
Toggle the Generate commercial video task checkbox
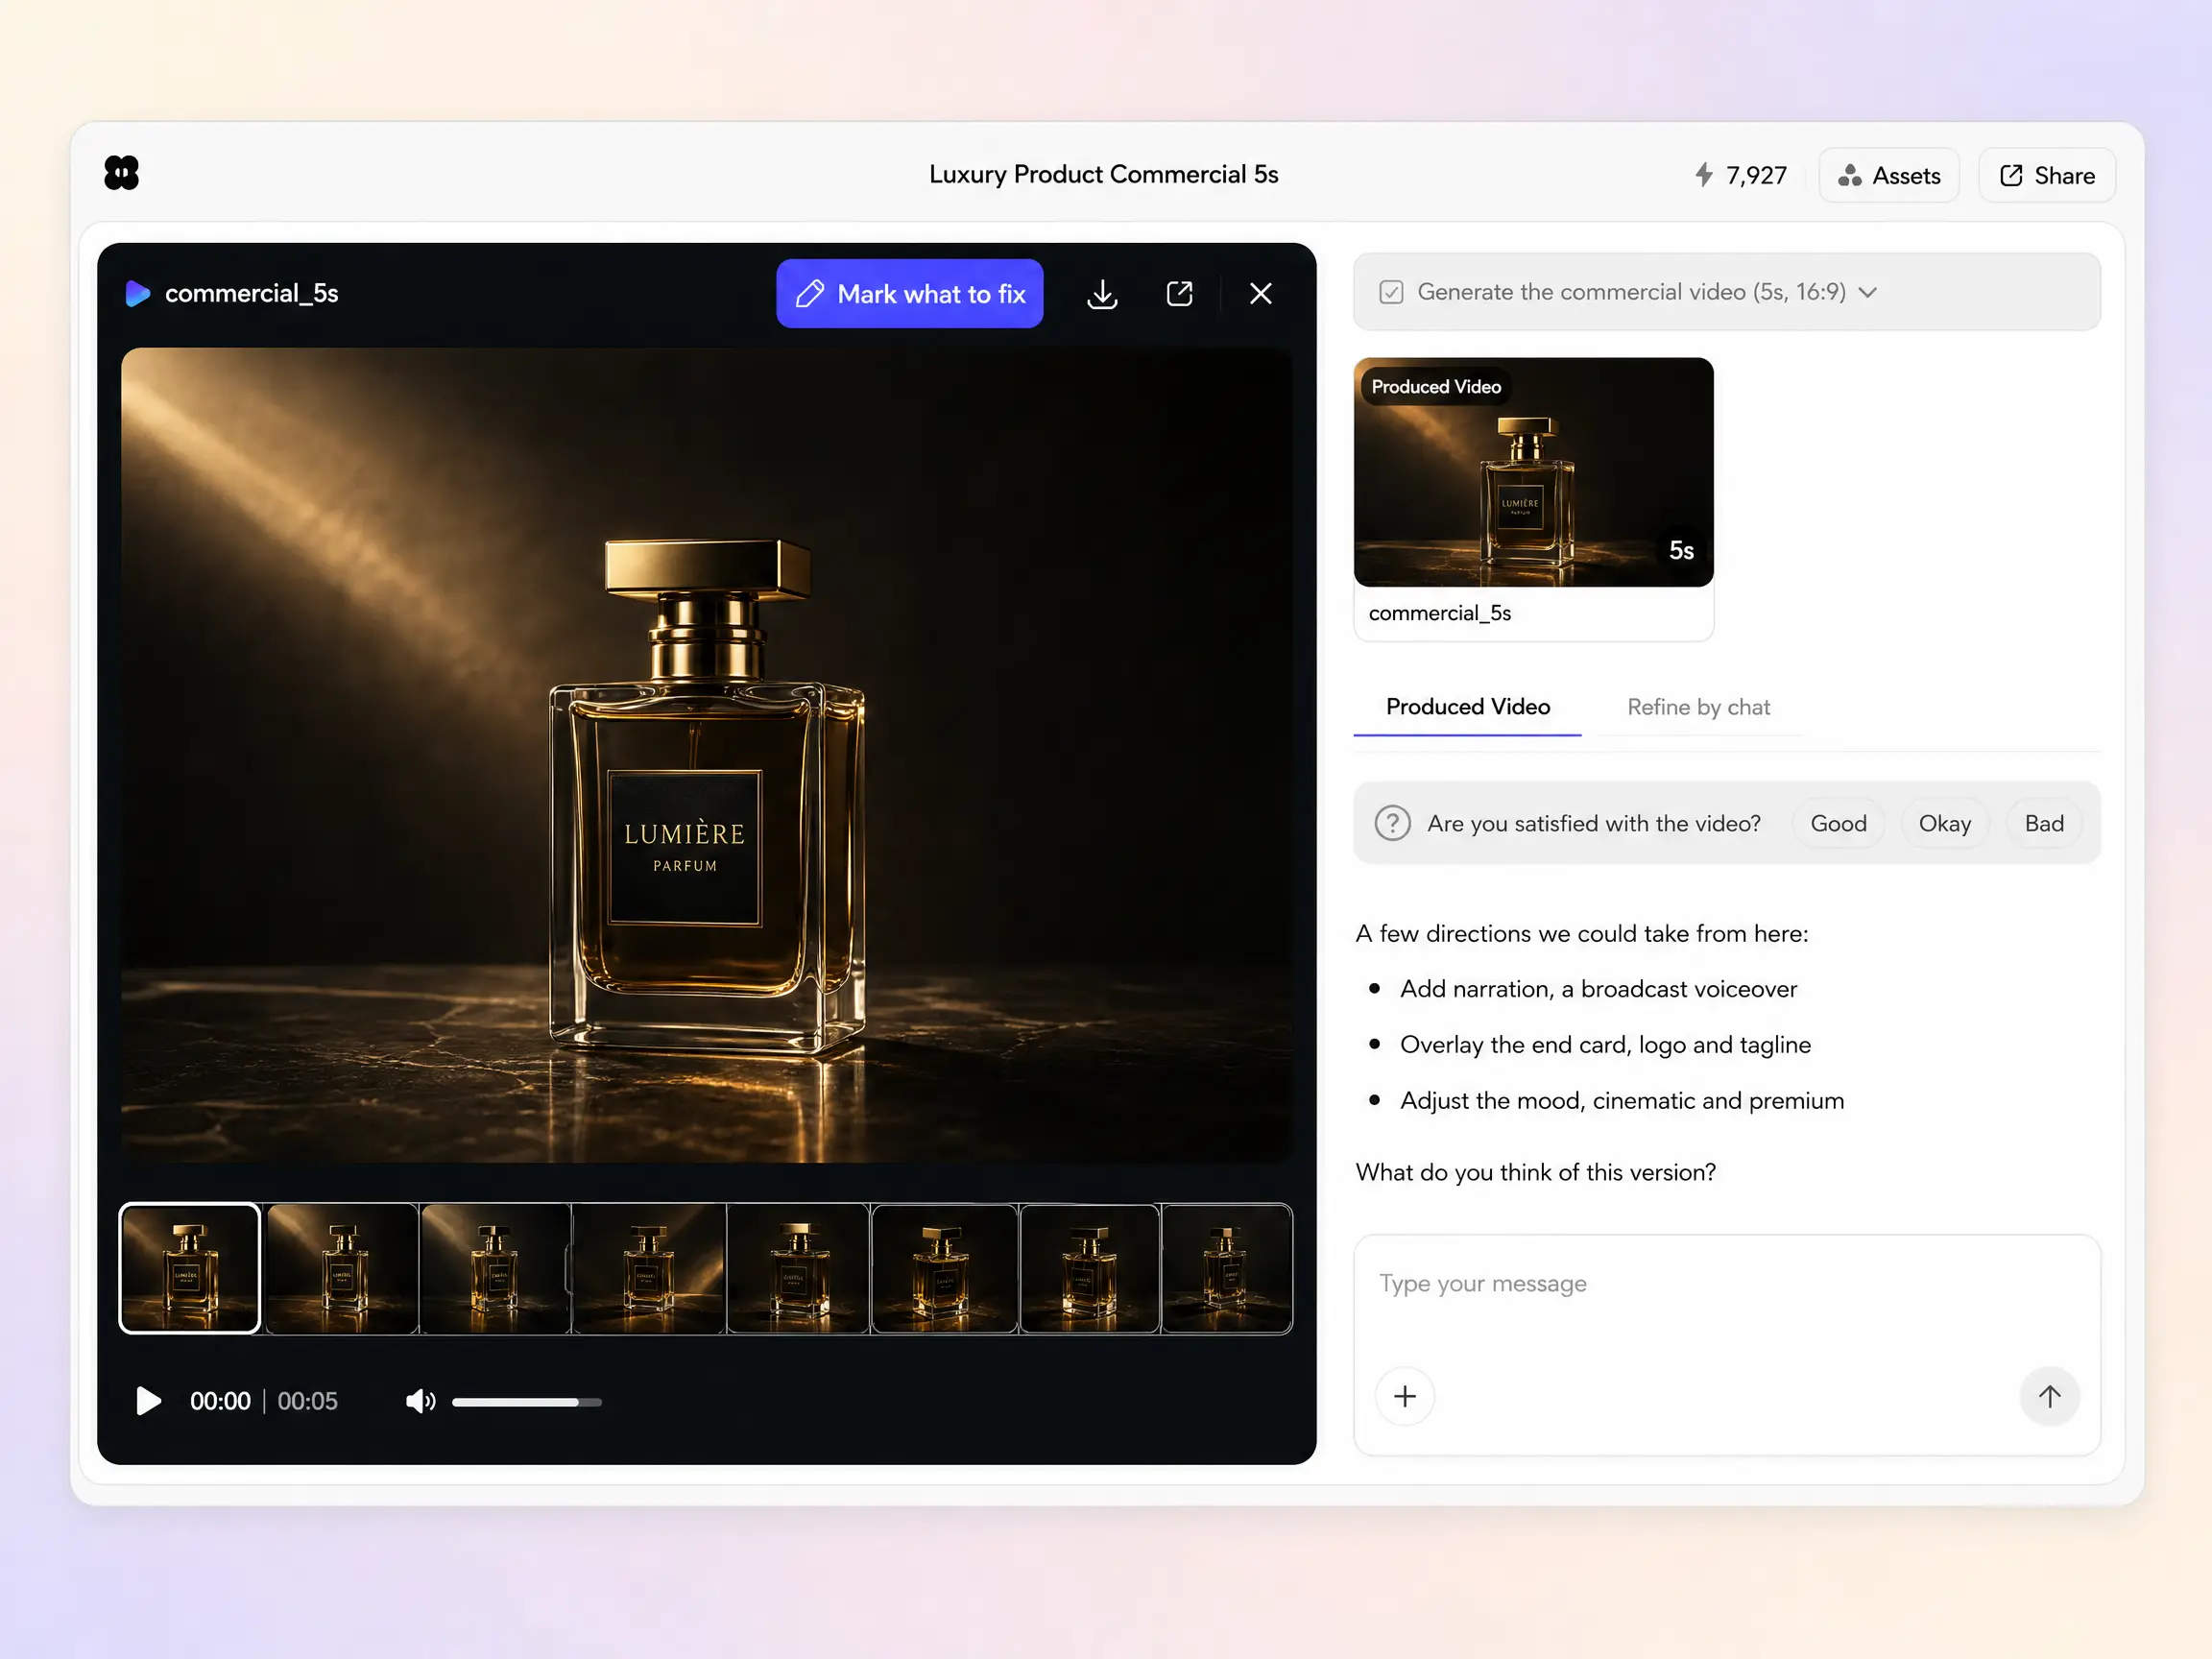click(1391, 292)
